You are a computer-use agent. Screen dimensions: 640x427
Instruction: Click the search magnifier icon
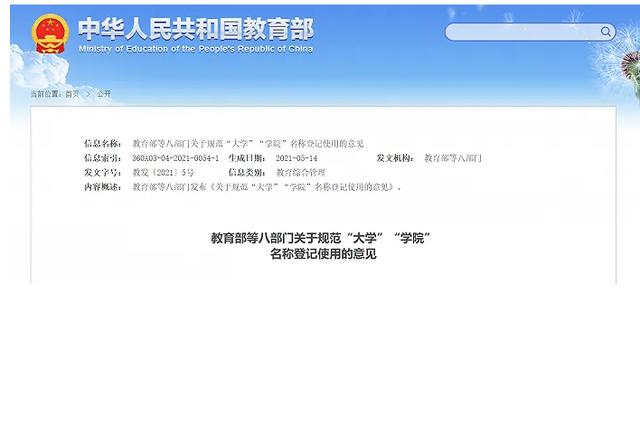[x=606, y=32]
